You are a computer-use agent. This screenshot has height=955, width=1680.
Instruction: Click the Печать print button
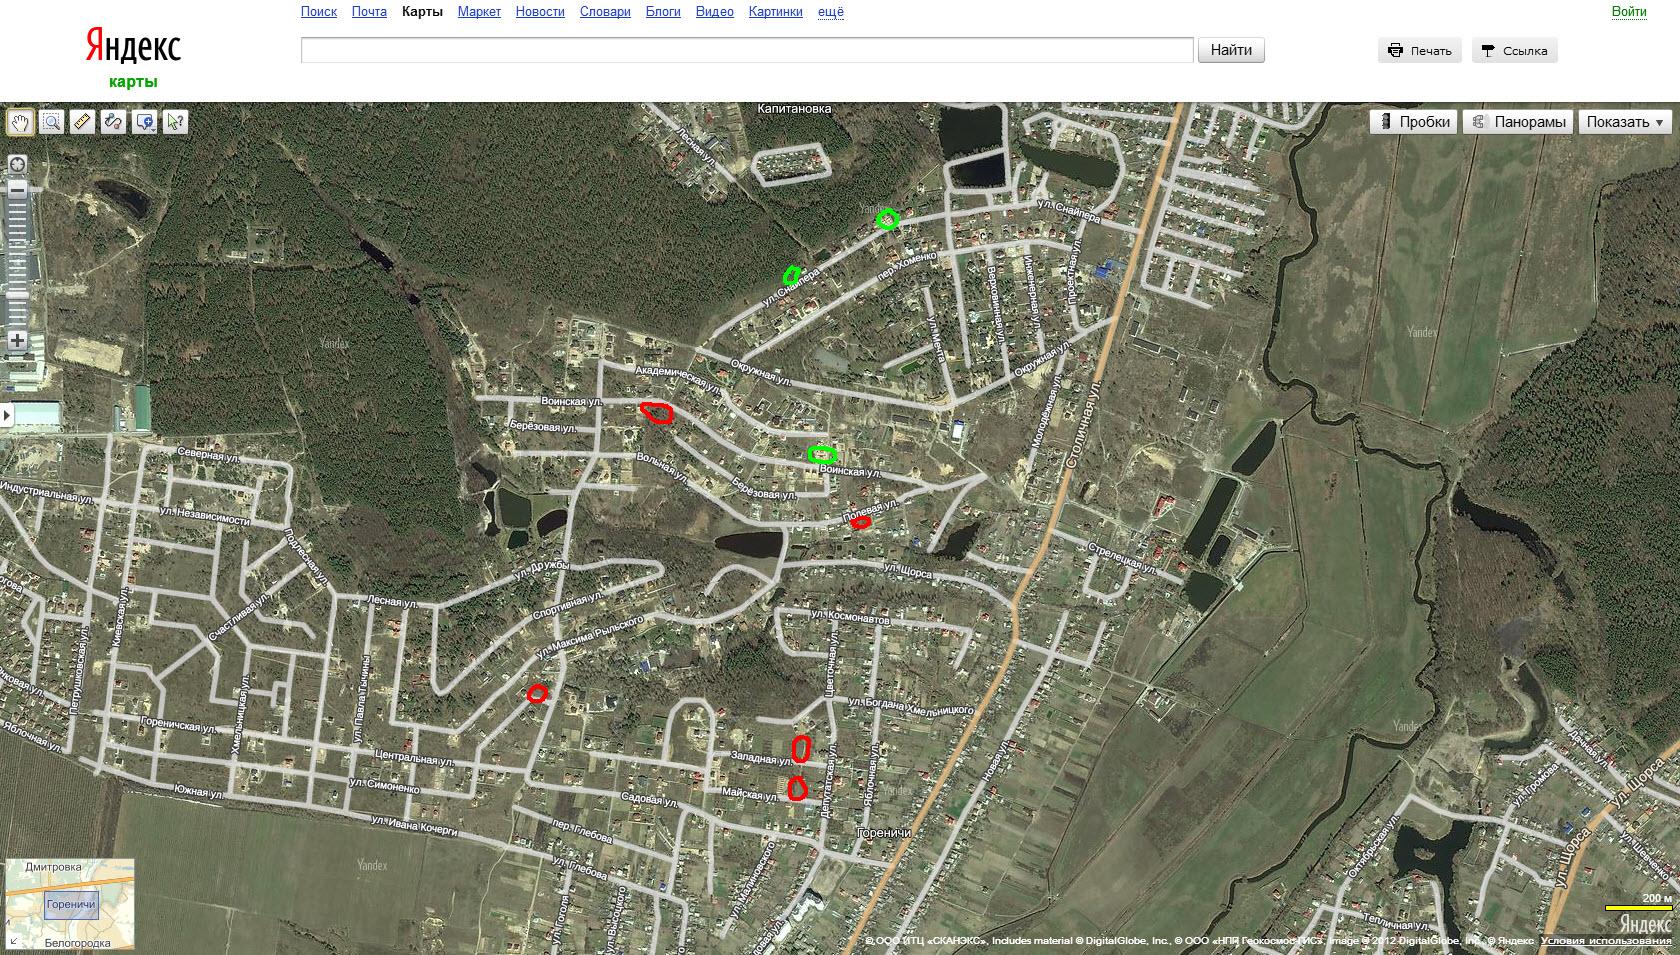click(1420, 51)
